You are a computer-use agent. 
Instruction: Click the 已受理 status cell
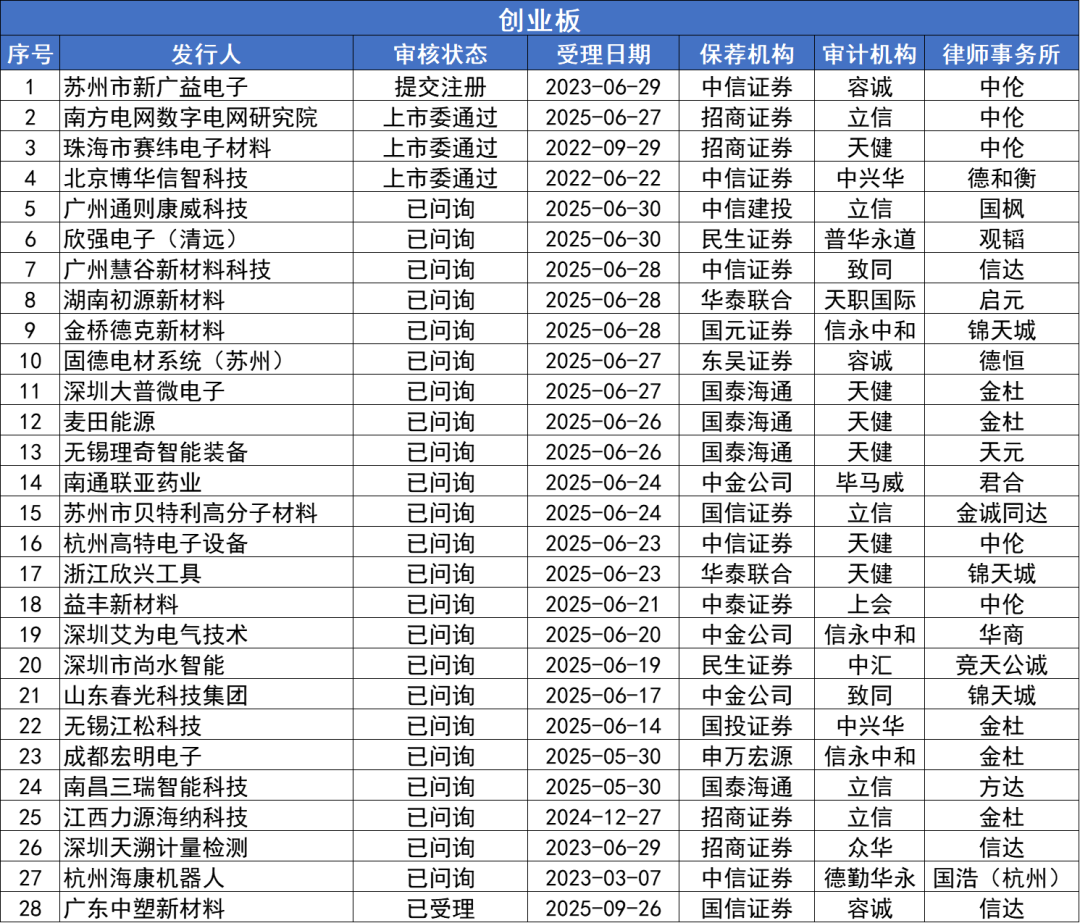pyautogui.click(x=440, y=908)
